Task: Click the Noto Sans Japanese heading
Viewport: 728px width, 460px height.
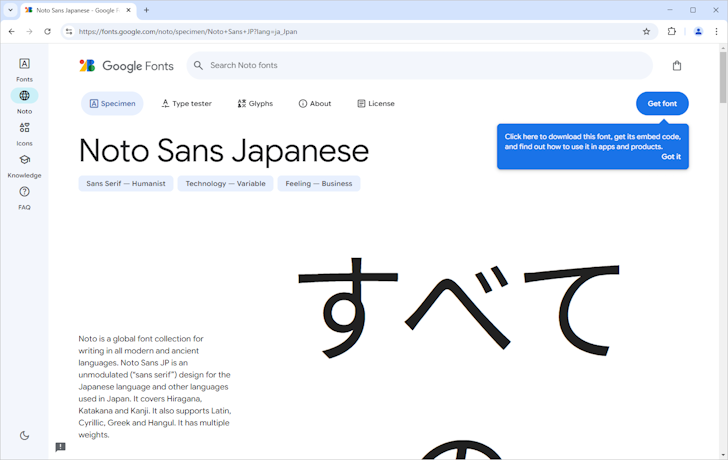Action: click(x=224, y=151)
